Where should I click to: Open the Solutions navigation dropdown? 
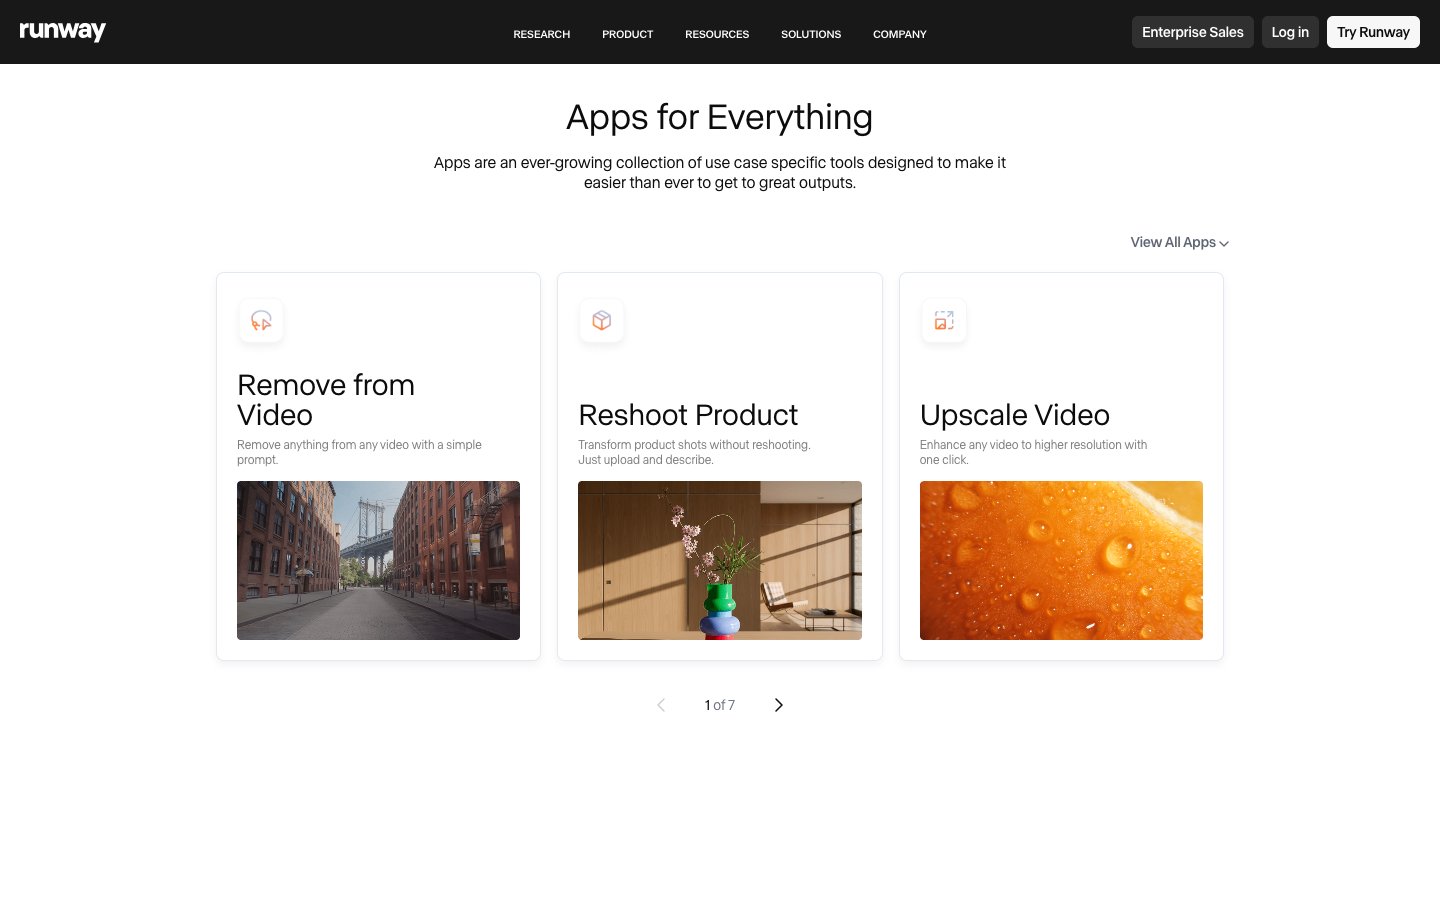point(810,34)
